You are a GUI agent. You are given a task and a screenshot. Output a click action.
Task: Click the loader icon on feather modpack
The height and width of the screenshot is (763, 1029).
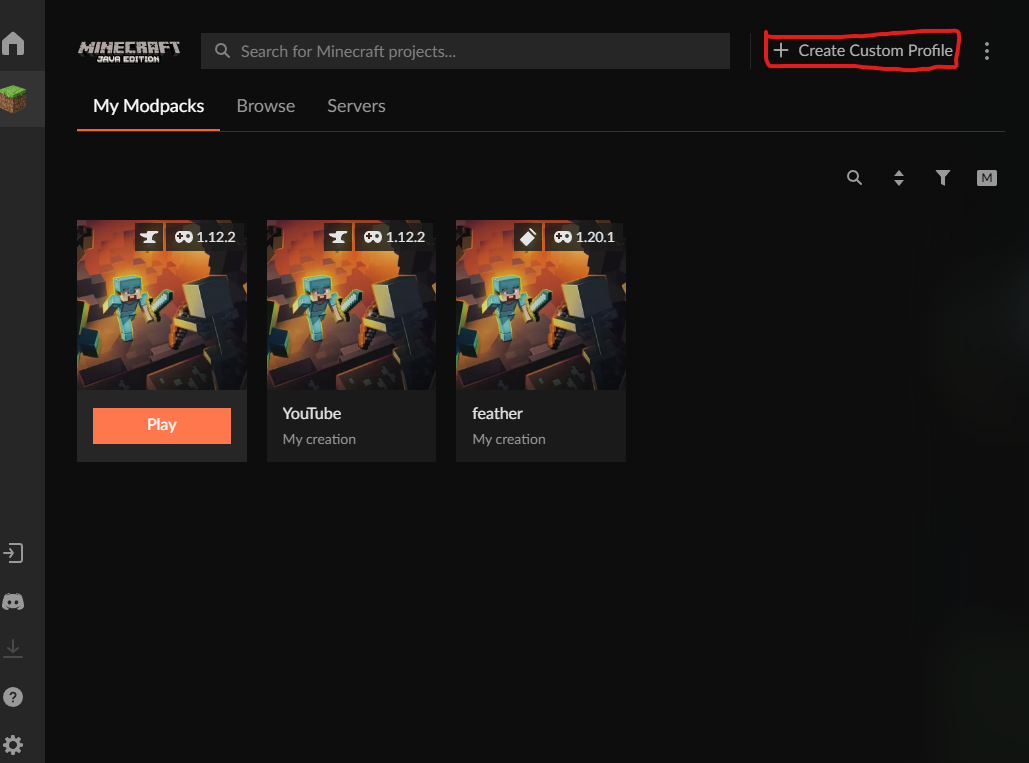pyautogui.click(x=528, y=237)
